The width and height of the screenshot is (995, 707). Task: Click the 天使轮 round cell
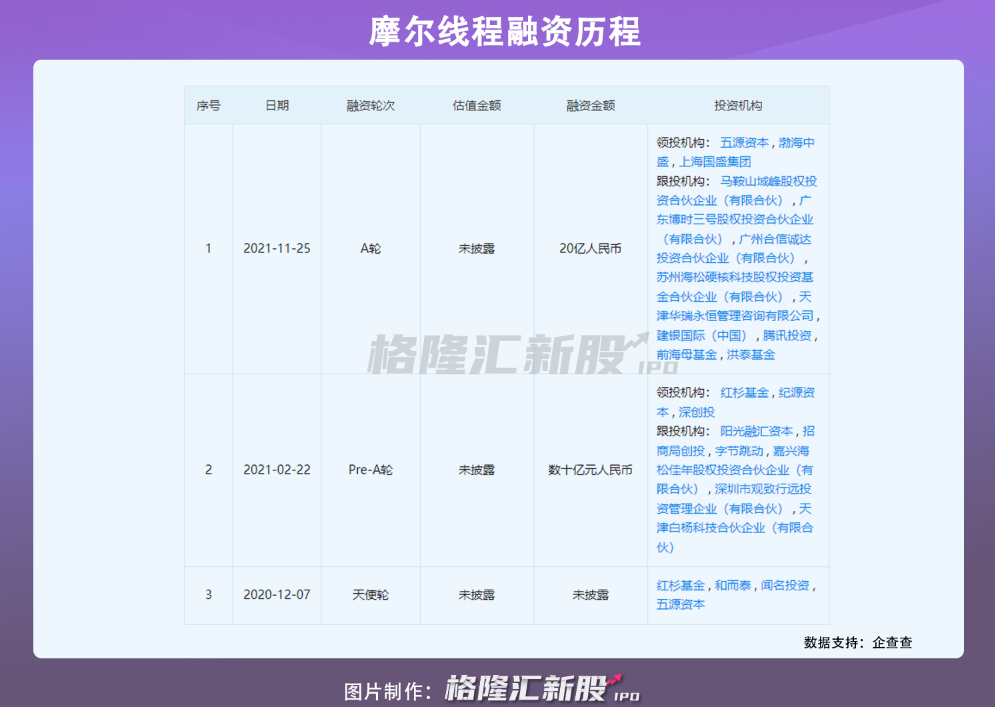(x=371, y=595)
